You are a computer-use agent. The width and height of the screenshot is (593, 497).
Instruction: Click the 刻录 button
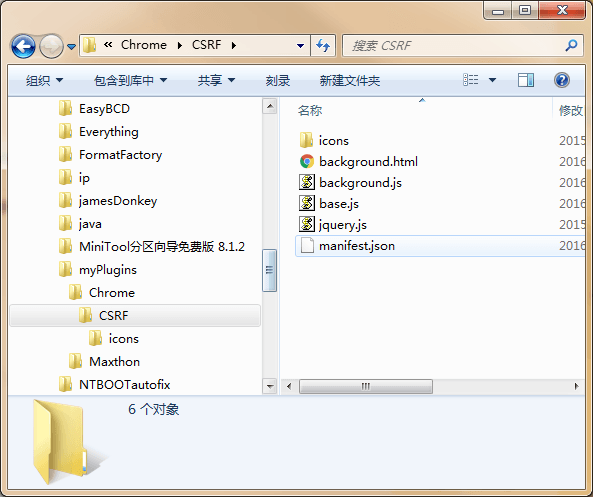[x=278, y=80]
